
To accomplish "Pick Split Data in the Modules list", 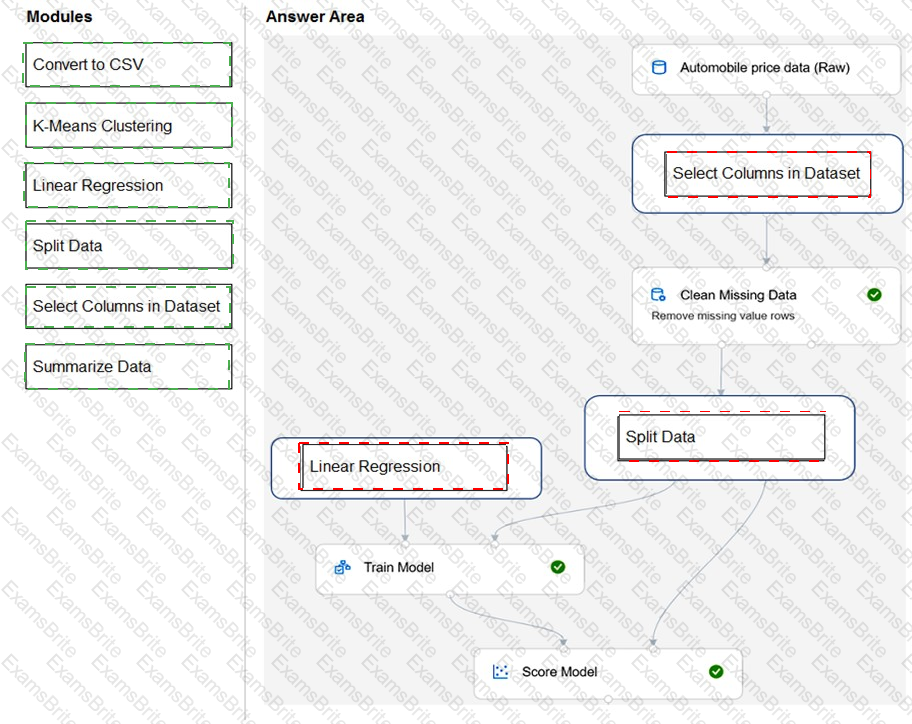I will pos(128,246).
